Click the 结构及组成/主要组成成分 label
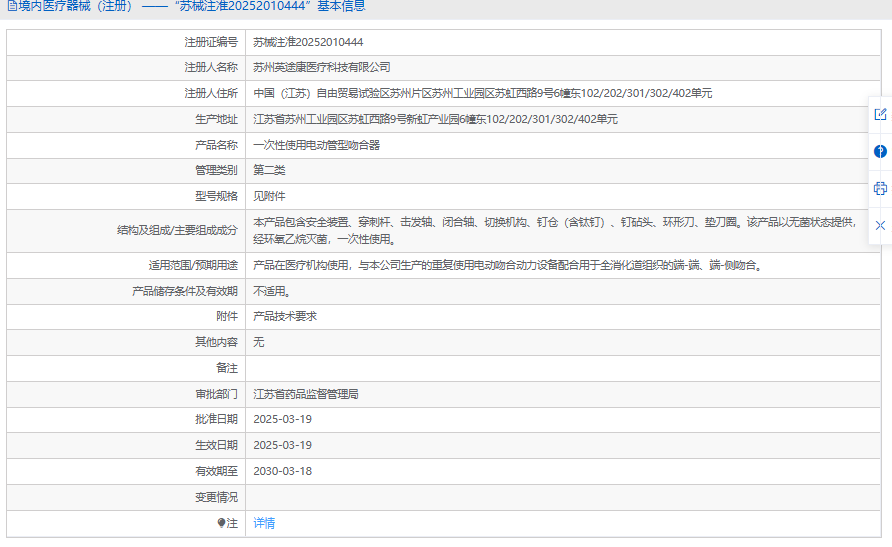Screen dimensions: 892x547 pyautogui.click(x=177, y=230)
